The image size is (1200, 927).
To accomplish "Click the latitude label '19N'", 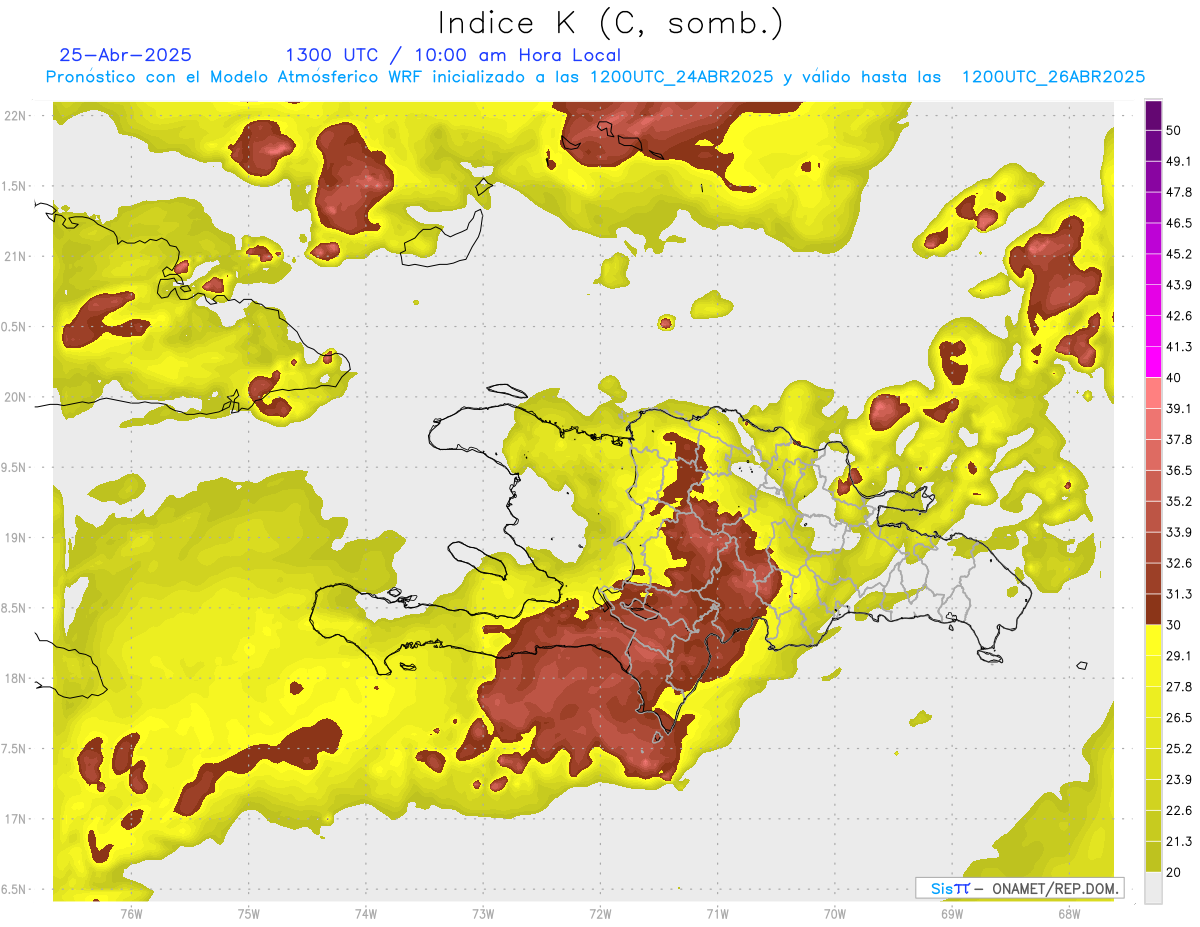I will click(x=15, y=538).
